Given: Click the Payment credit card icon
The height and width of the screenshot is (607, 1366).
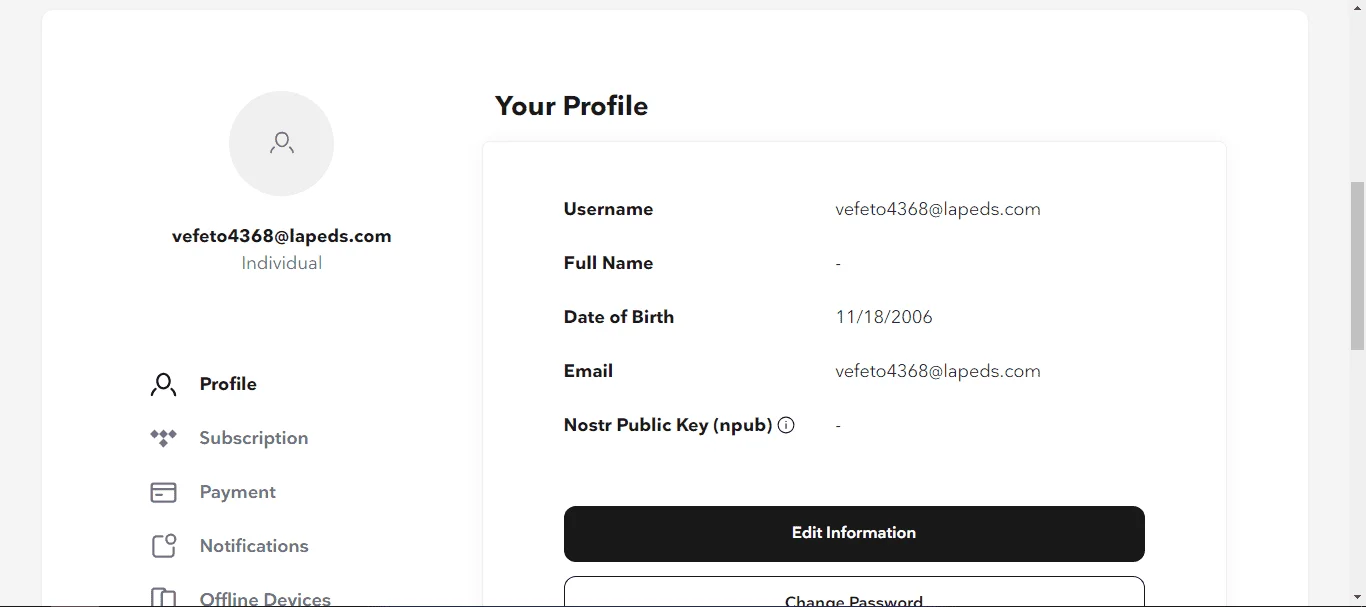Looking at the screenshot, I should (163, 492).
